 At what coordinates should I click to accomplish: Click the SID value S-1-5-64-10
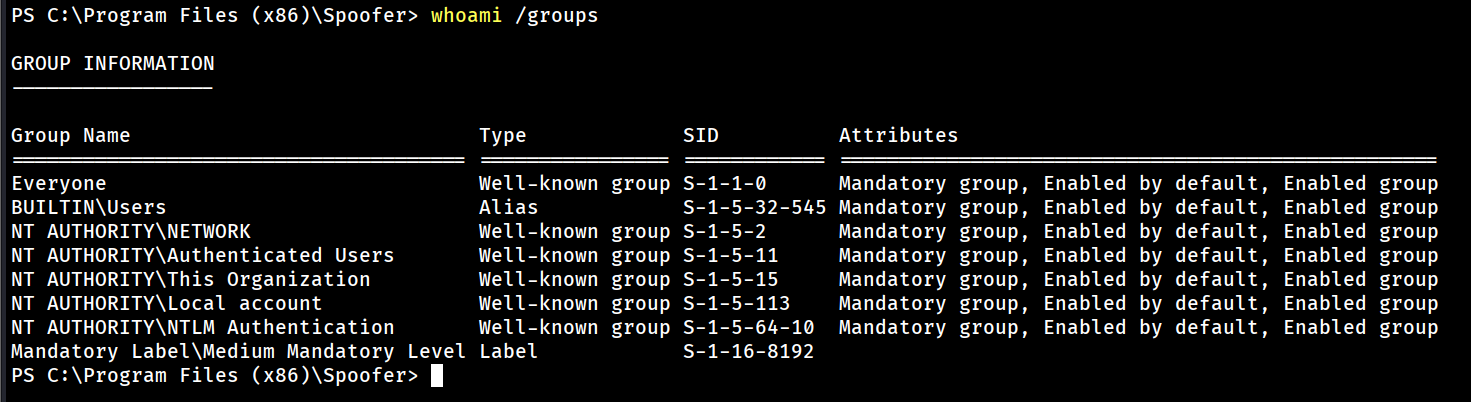point(749,328)
